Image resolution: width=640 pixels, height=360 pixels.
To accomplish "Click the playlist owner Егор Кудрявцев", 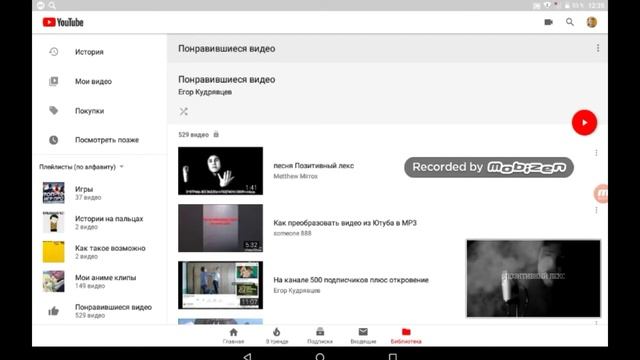I will (x=205, y=92).
